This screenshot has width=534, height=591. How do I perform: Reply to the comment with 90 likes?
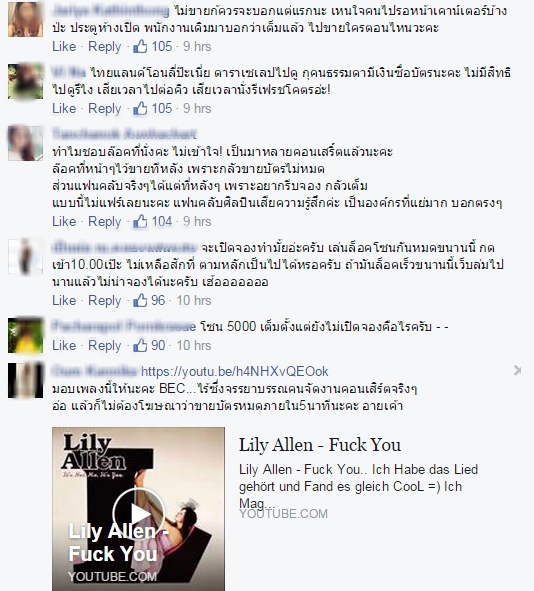tap(104, 345)
